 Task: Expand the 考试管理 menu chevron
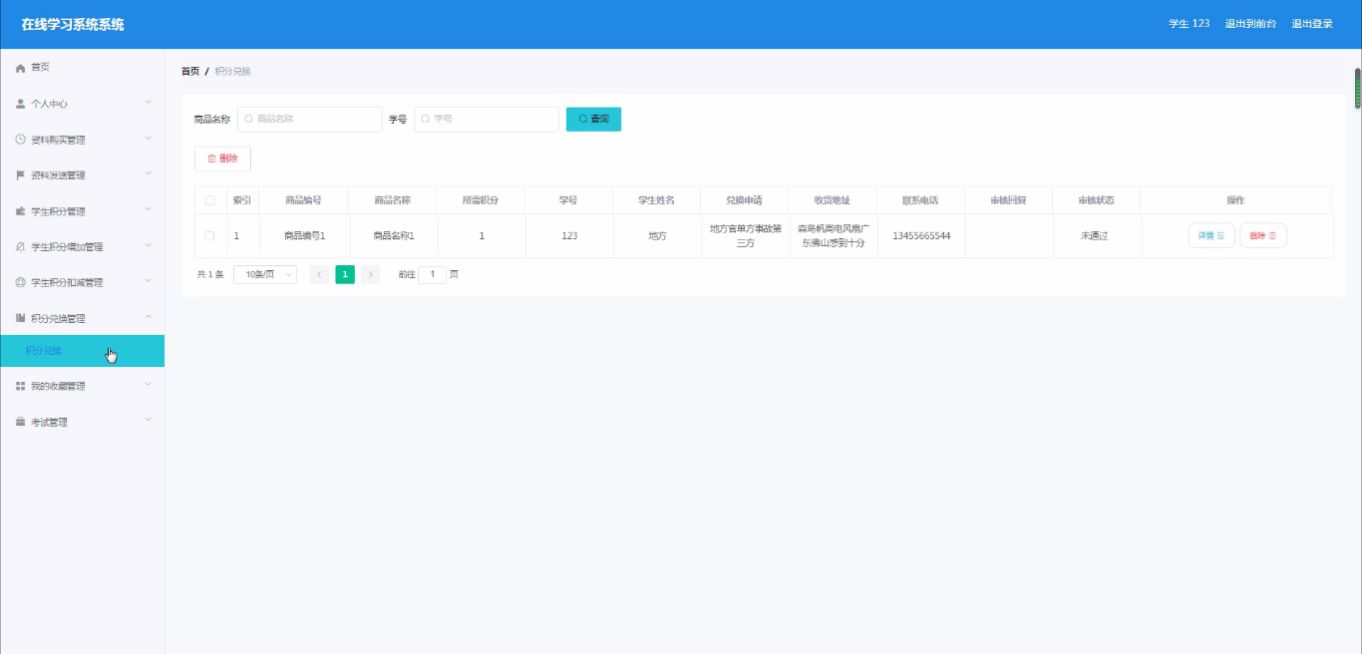tap(148, 420)
